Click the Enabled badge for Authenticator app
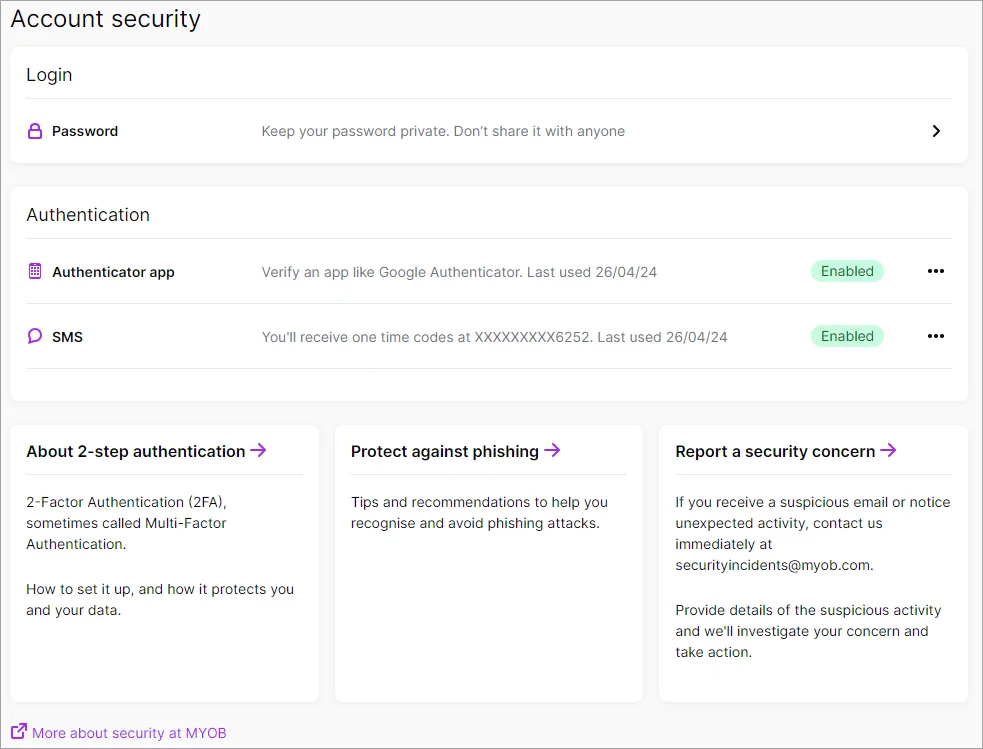The width and height of the screenshot is (983, 749). (847, 271)
